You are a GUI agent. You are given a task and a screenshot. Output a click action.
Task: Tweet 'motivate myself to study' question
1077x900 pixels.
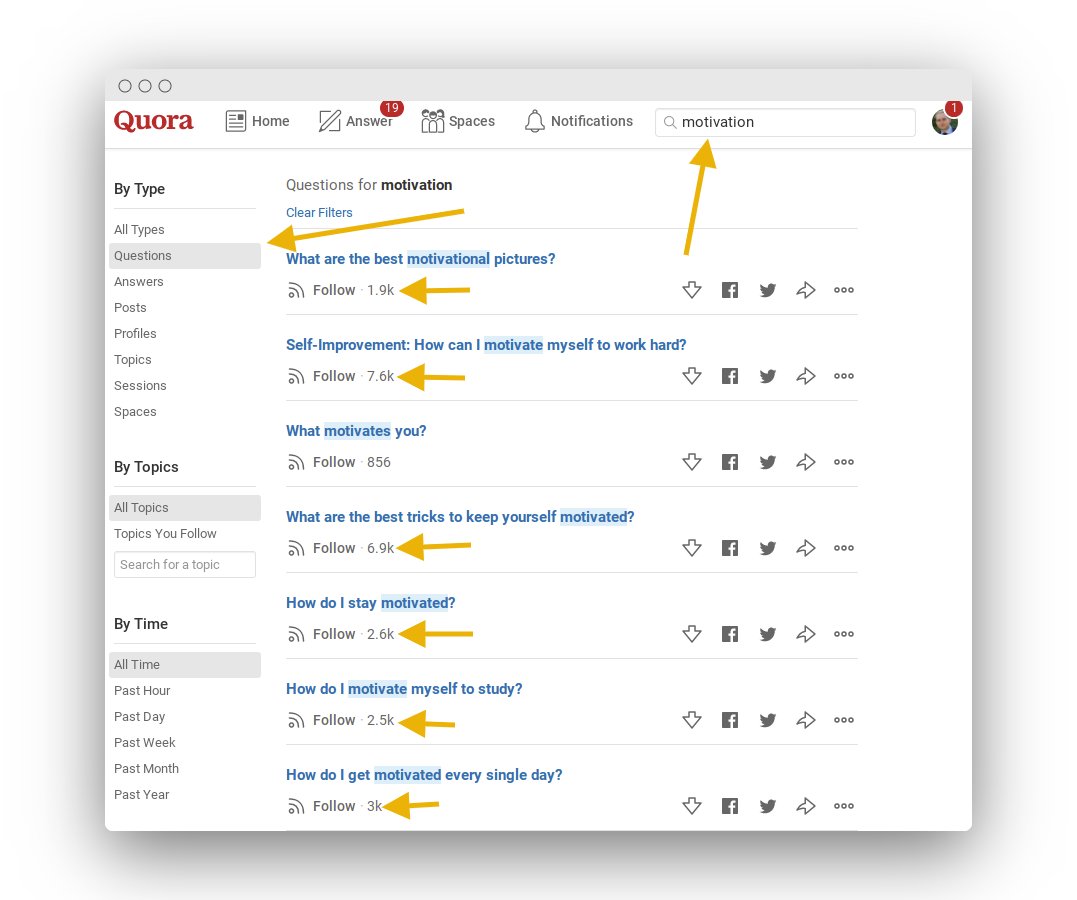pyautogui.click(x=768, y=720)
